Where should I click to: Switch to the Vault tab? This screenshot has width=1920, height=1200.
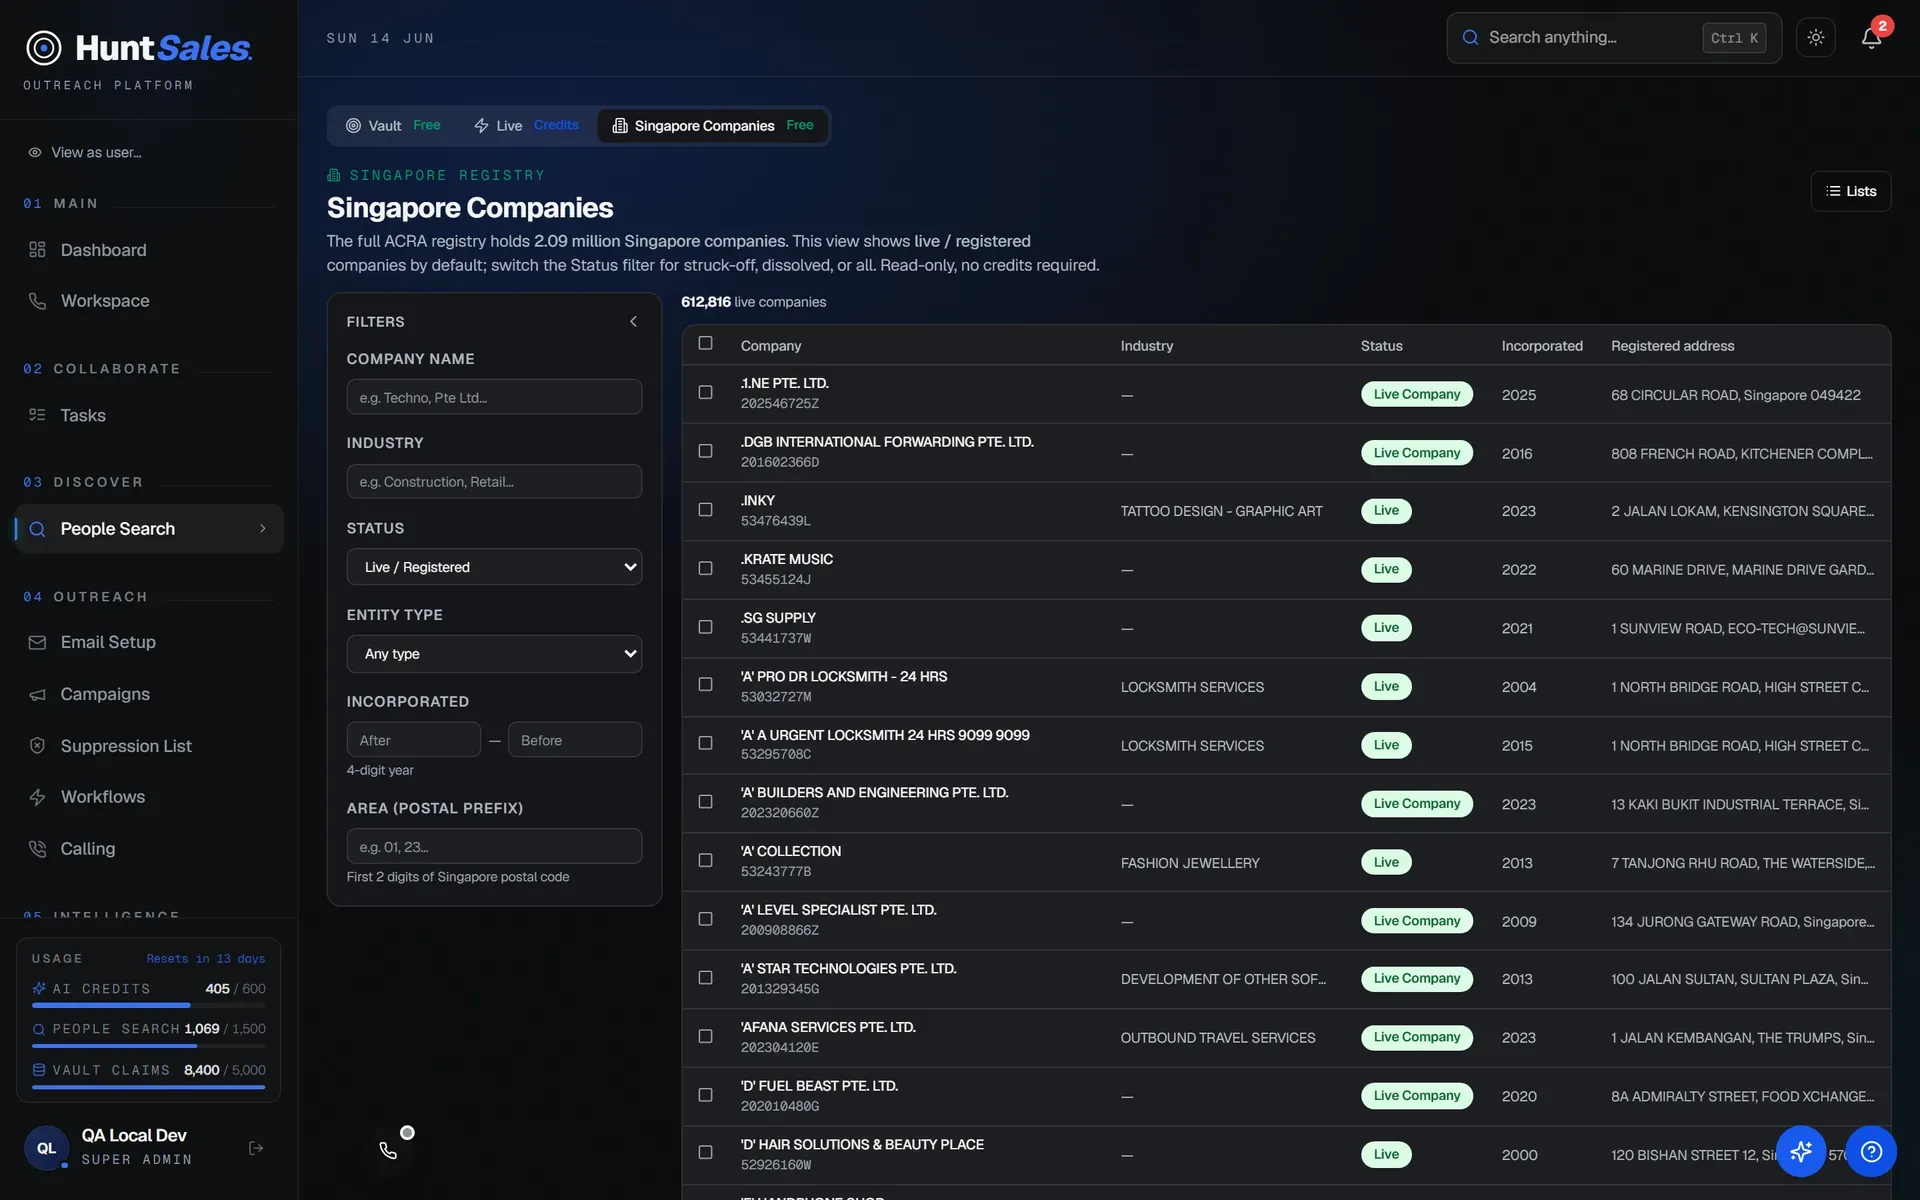click(393, 126)
